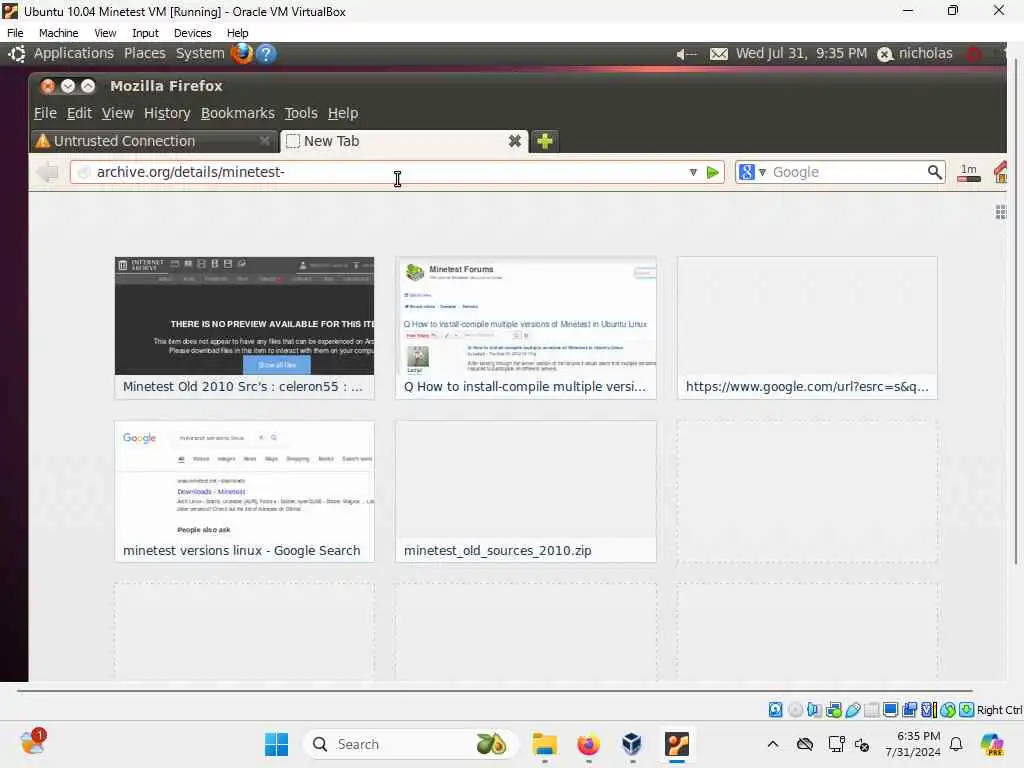Click the VirtualBox window vertical scrollbar
The width and height of the screenshot is (1024, 768).
1016,310
